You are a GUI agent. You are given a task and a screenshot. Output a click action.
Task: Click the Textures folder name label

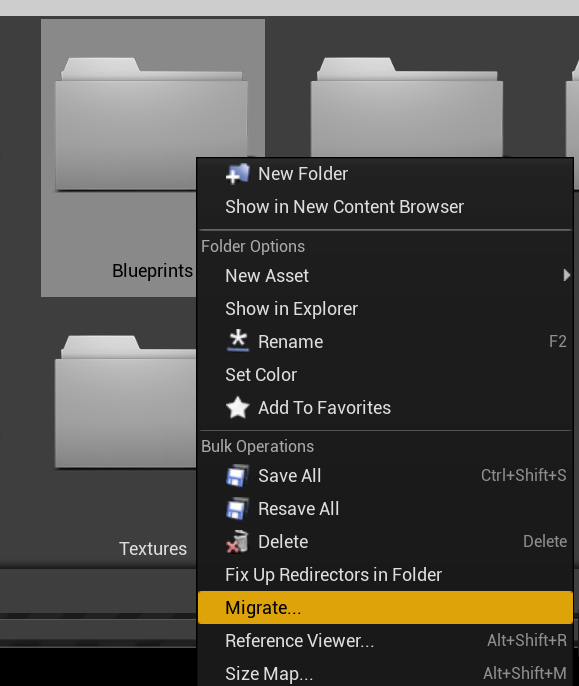153,549
